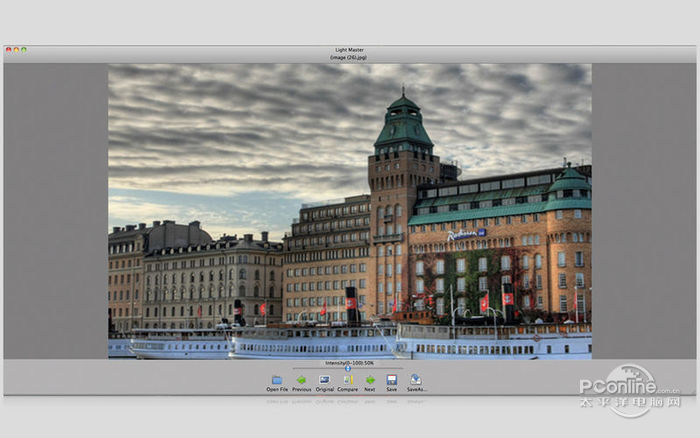Click the "Compare" text label
The width and height of the screenshot is (700, 438).
coord(348,390)
